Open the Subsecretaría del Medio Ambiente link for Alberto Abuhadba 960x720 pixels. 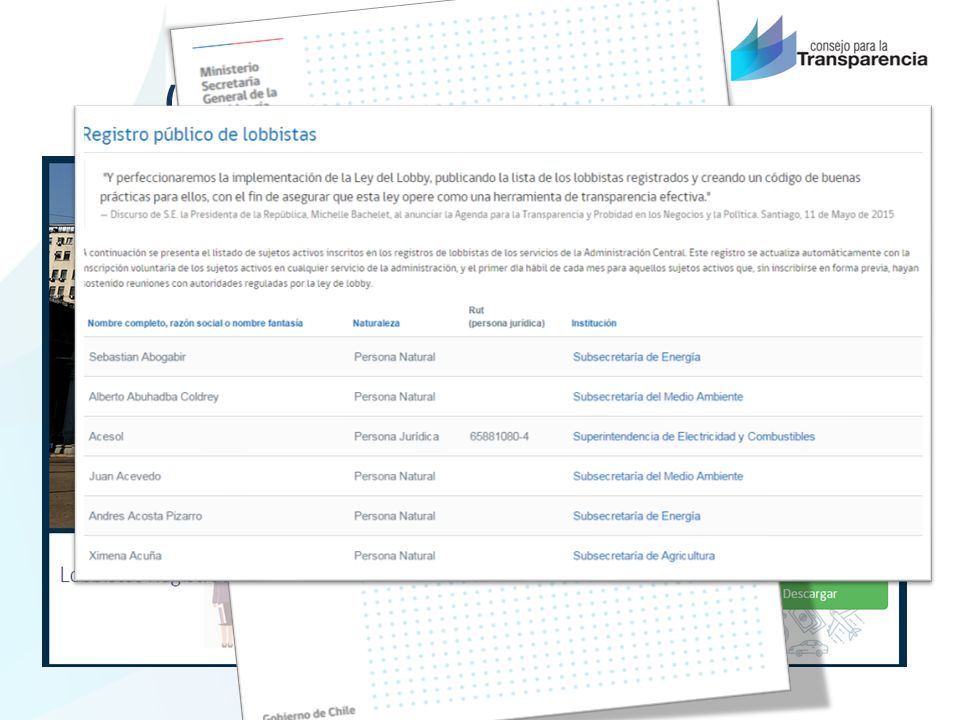click(x=658, y=397)
